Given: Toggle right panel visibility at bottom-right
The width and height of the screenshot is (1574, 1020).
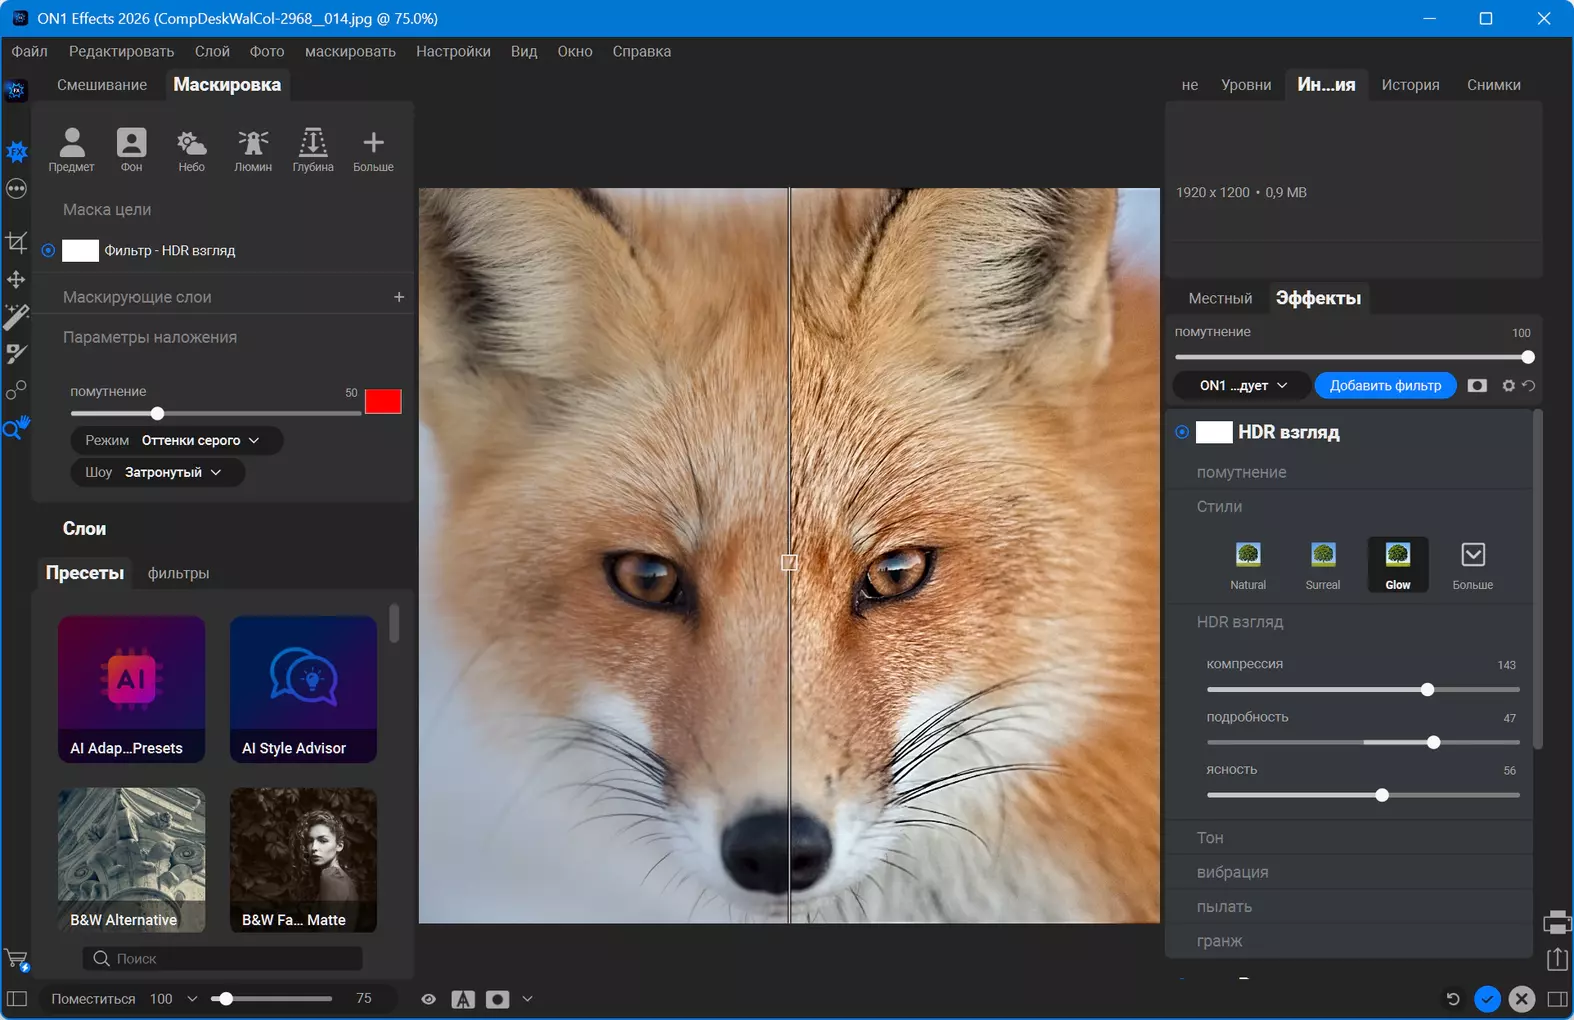Looking at the screenshot, I should [1557, 999].
